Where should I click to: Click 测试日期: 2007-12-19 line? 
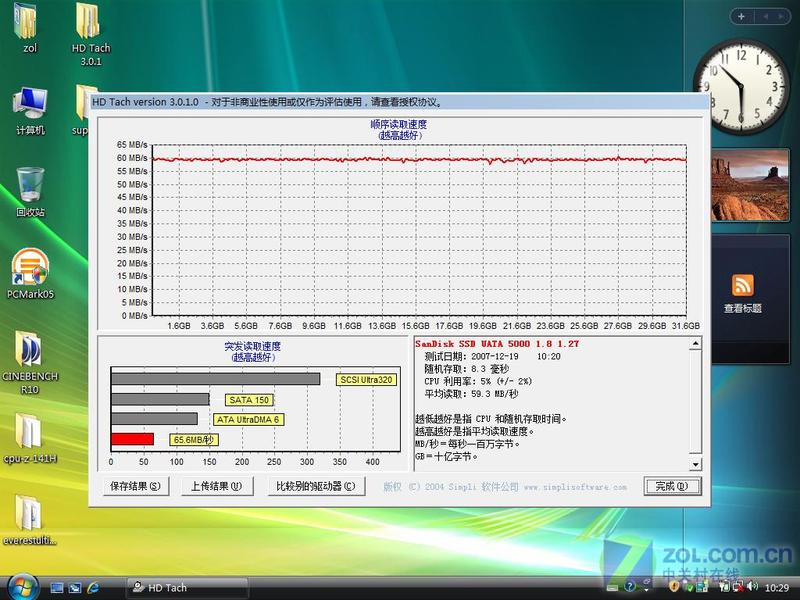tap(492, 357)
